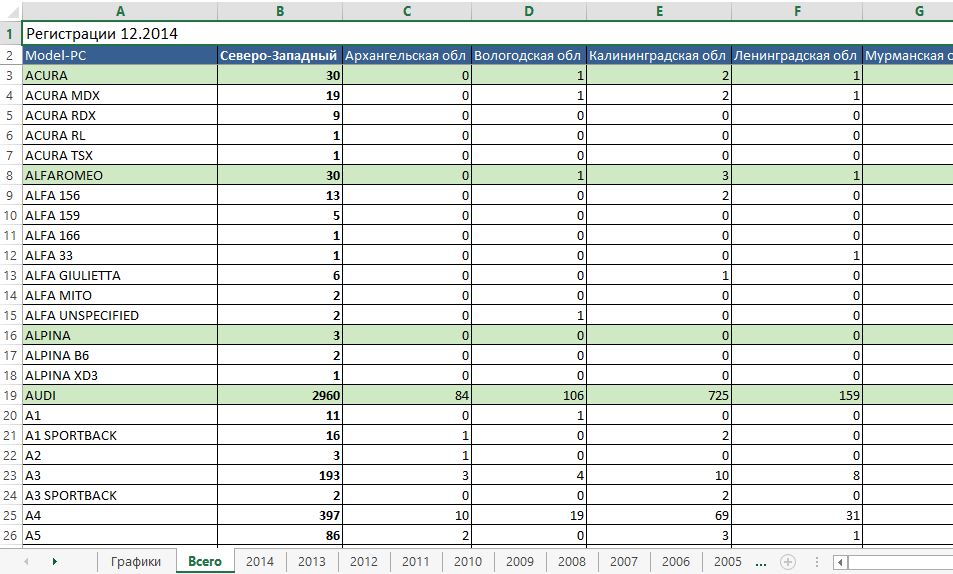Select row 8 header
Image resolution: width=953 pixels, height=574 pixels.
[10, 175]
